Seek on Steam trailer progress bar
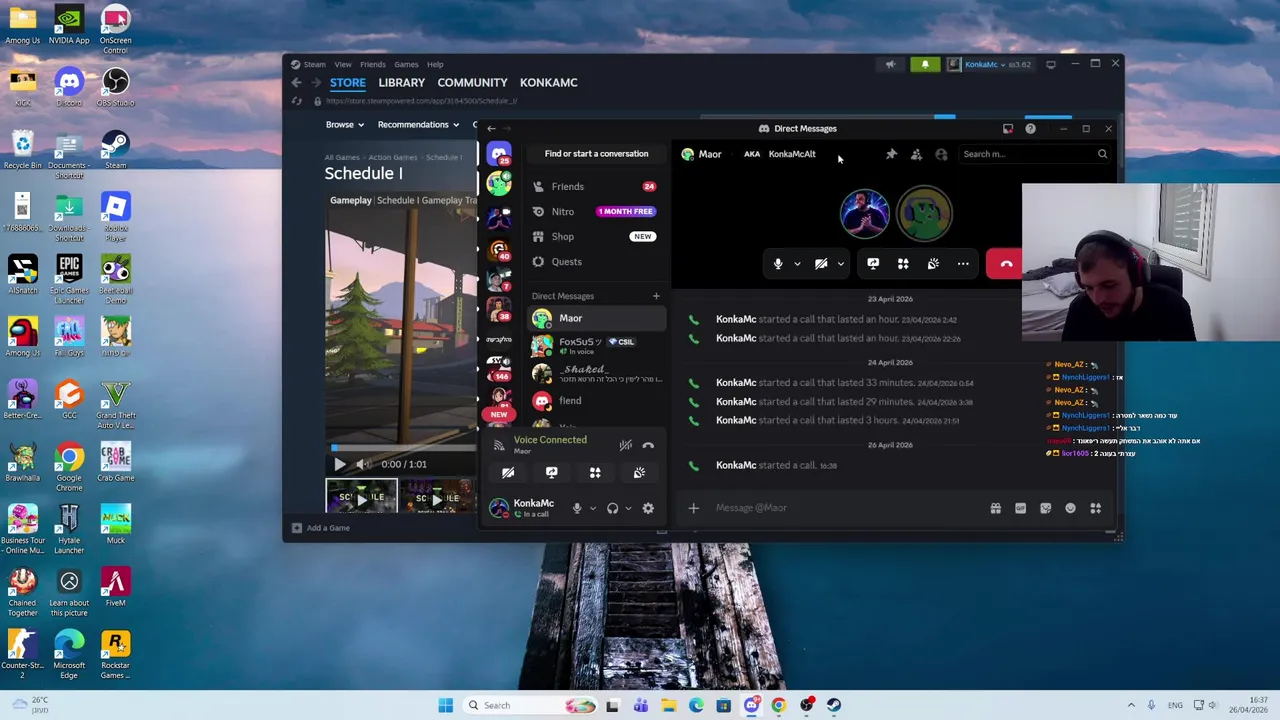Screen dimensions: 1280x720 point(403,448)
